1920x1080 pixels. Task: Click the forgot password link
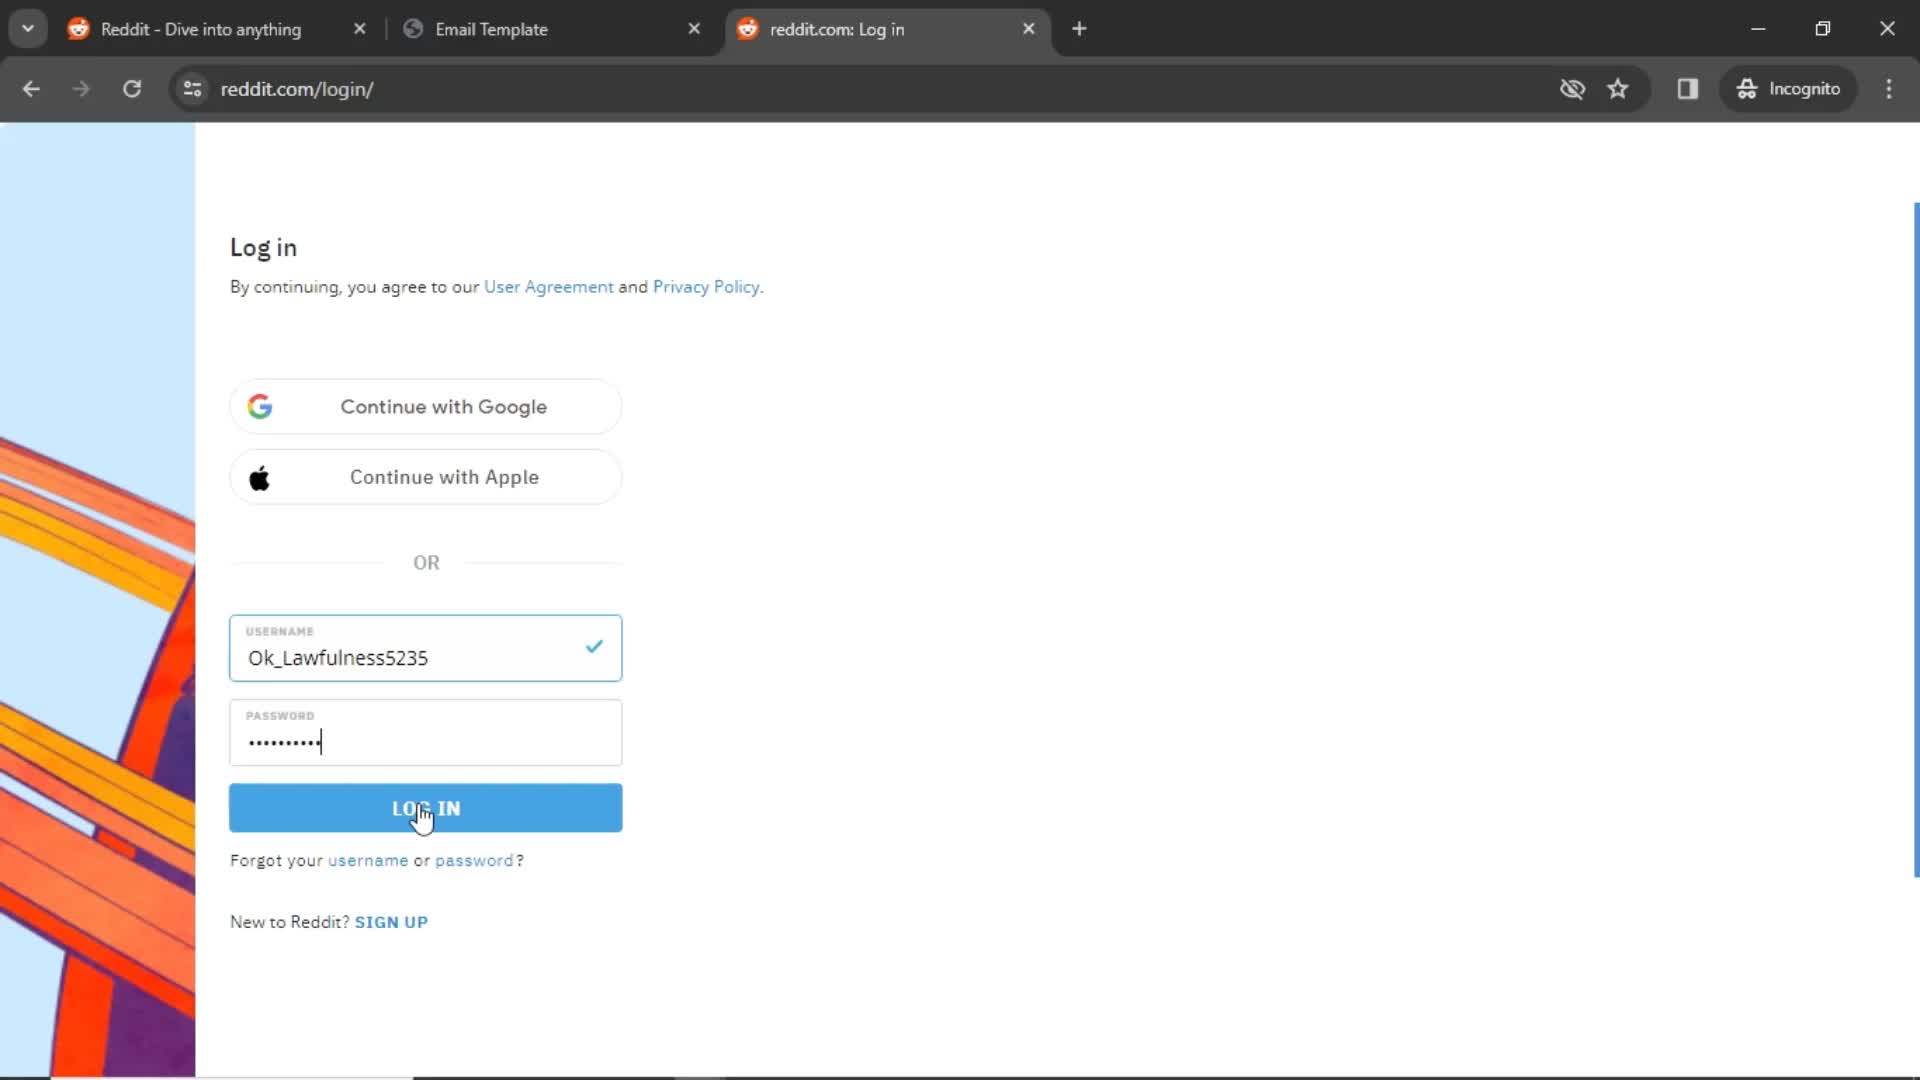pyautogui.click(x=473, y=858)
